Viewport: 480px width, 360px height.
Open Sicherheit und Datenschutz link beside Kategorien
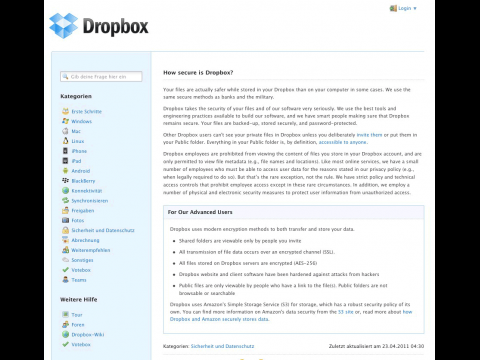coord(222,346)
